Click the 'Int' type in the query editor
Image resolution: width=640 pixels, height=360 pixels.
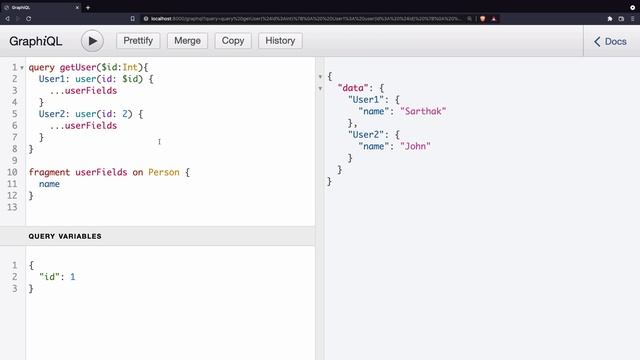130,67
